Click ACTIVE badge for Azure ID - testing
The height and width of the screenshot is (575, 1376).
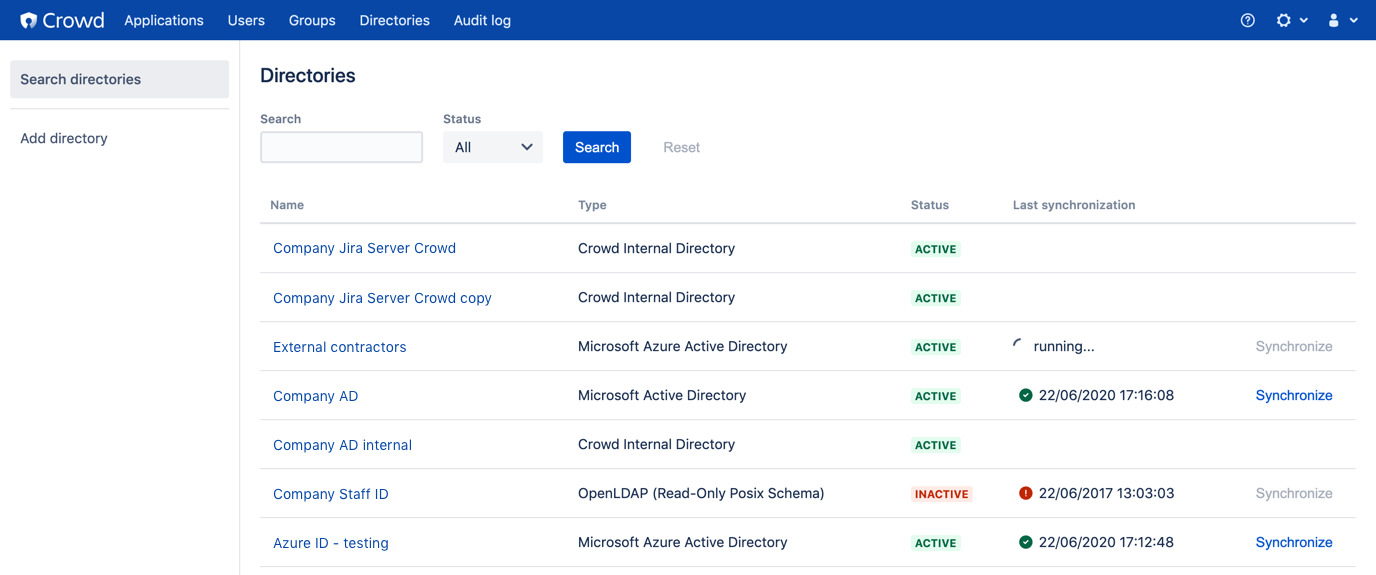(x=936, y=543)
